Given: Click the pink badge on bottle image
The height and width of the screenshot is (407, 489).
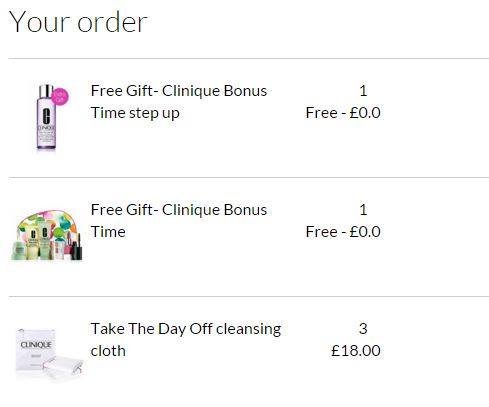Looking at the screenshot, I should [x=60, y=96].
